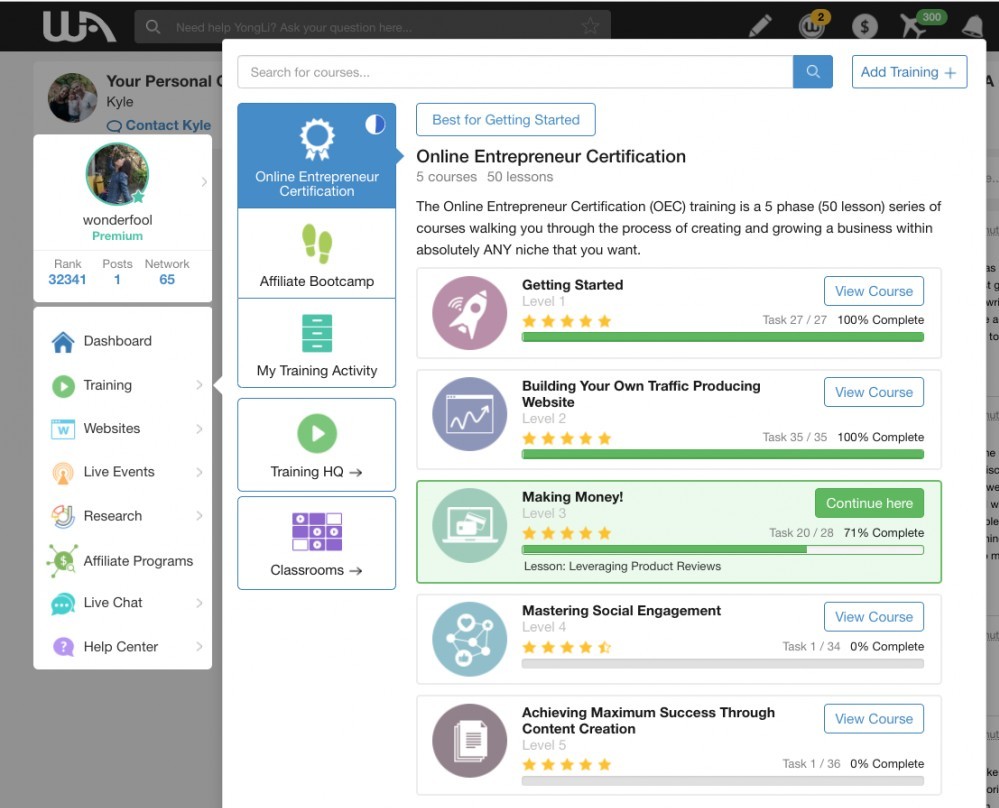999x808 pixels.
Task: Click the Network count 65
Action: click(167, 280)
